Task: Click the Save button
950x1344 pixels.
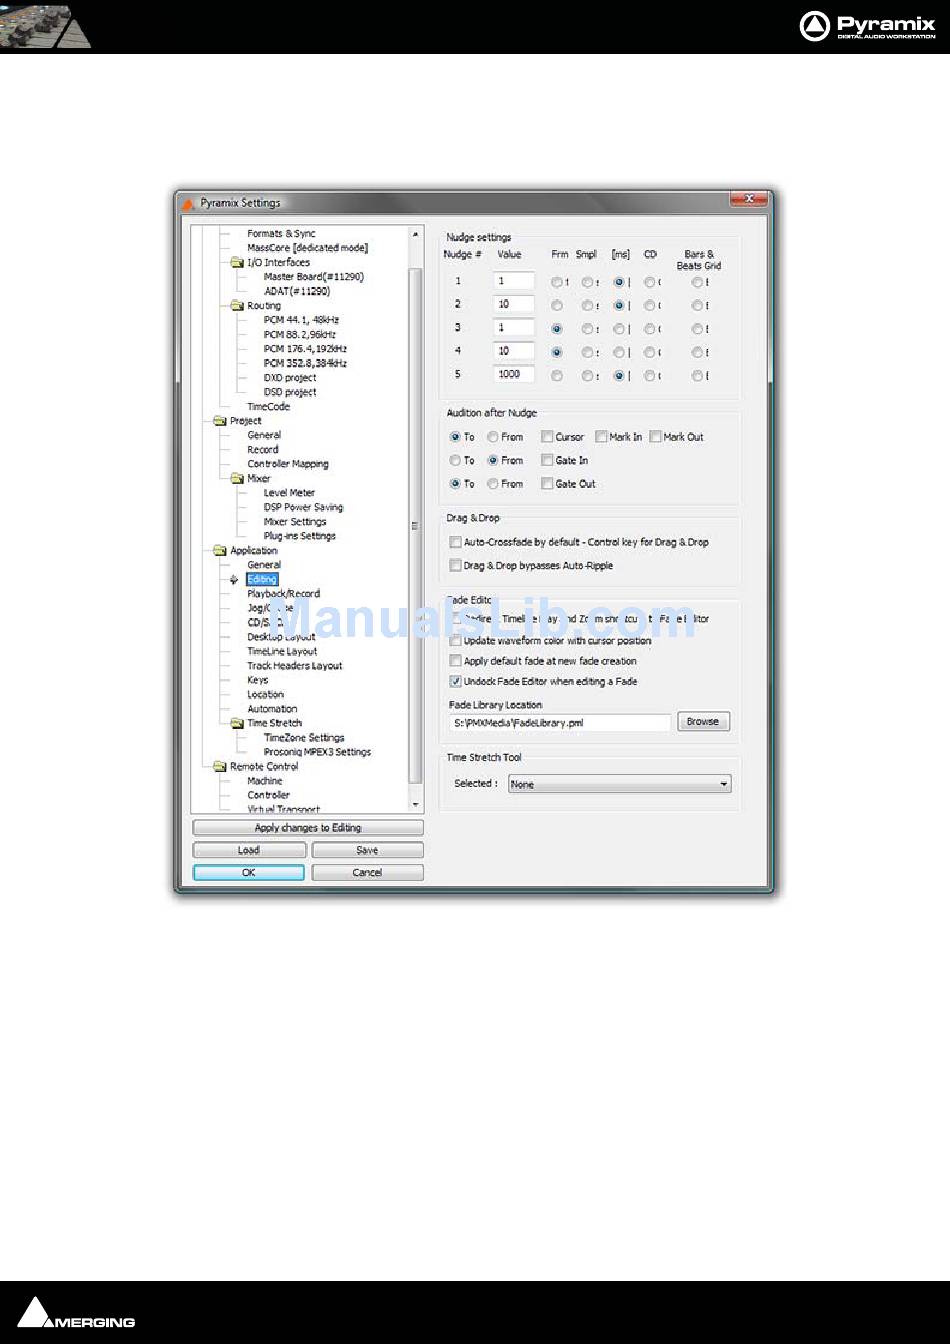Action: point(367,850)
